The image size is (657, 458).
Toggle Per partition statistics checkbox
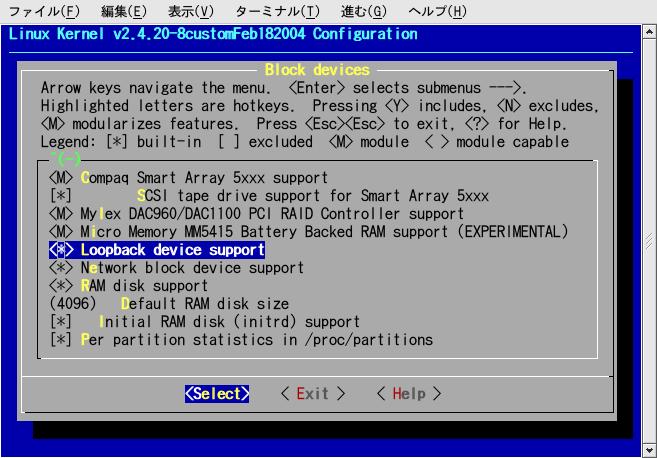[61, 340]
